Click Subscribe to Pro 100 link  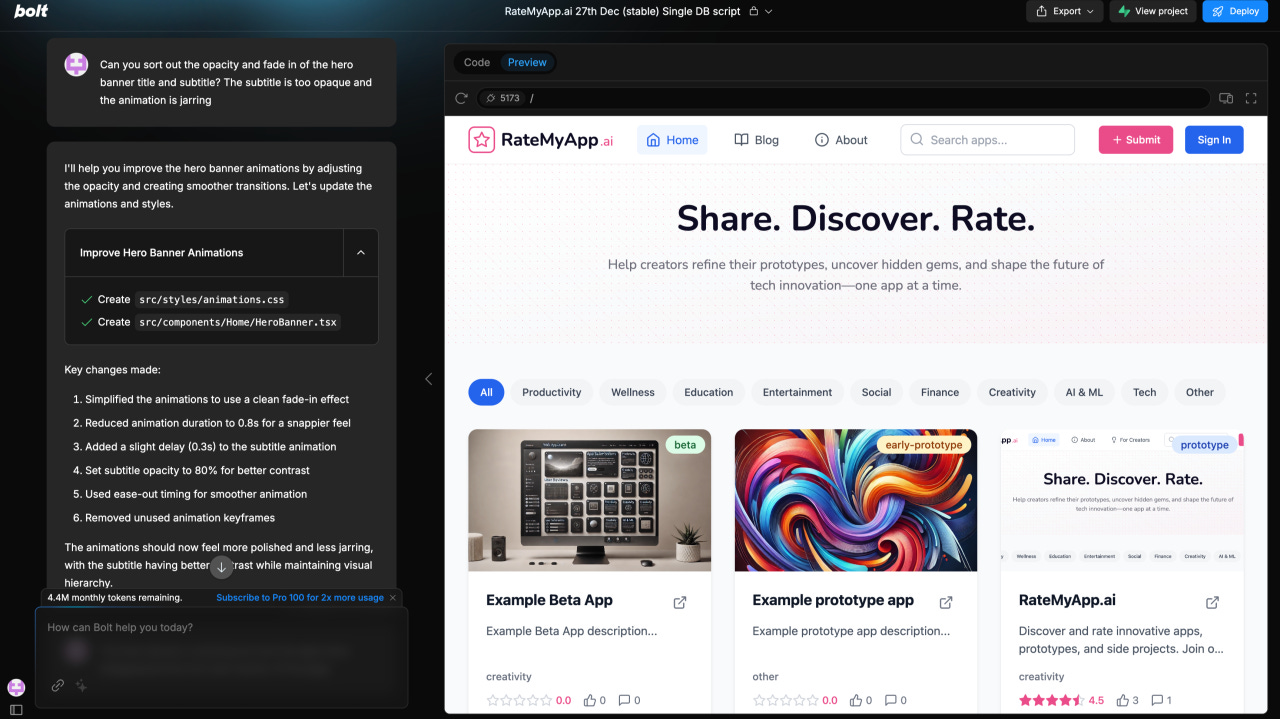pyautogui.click(x=299, y=598)
